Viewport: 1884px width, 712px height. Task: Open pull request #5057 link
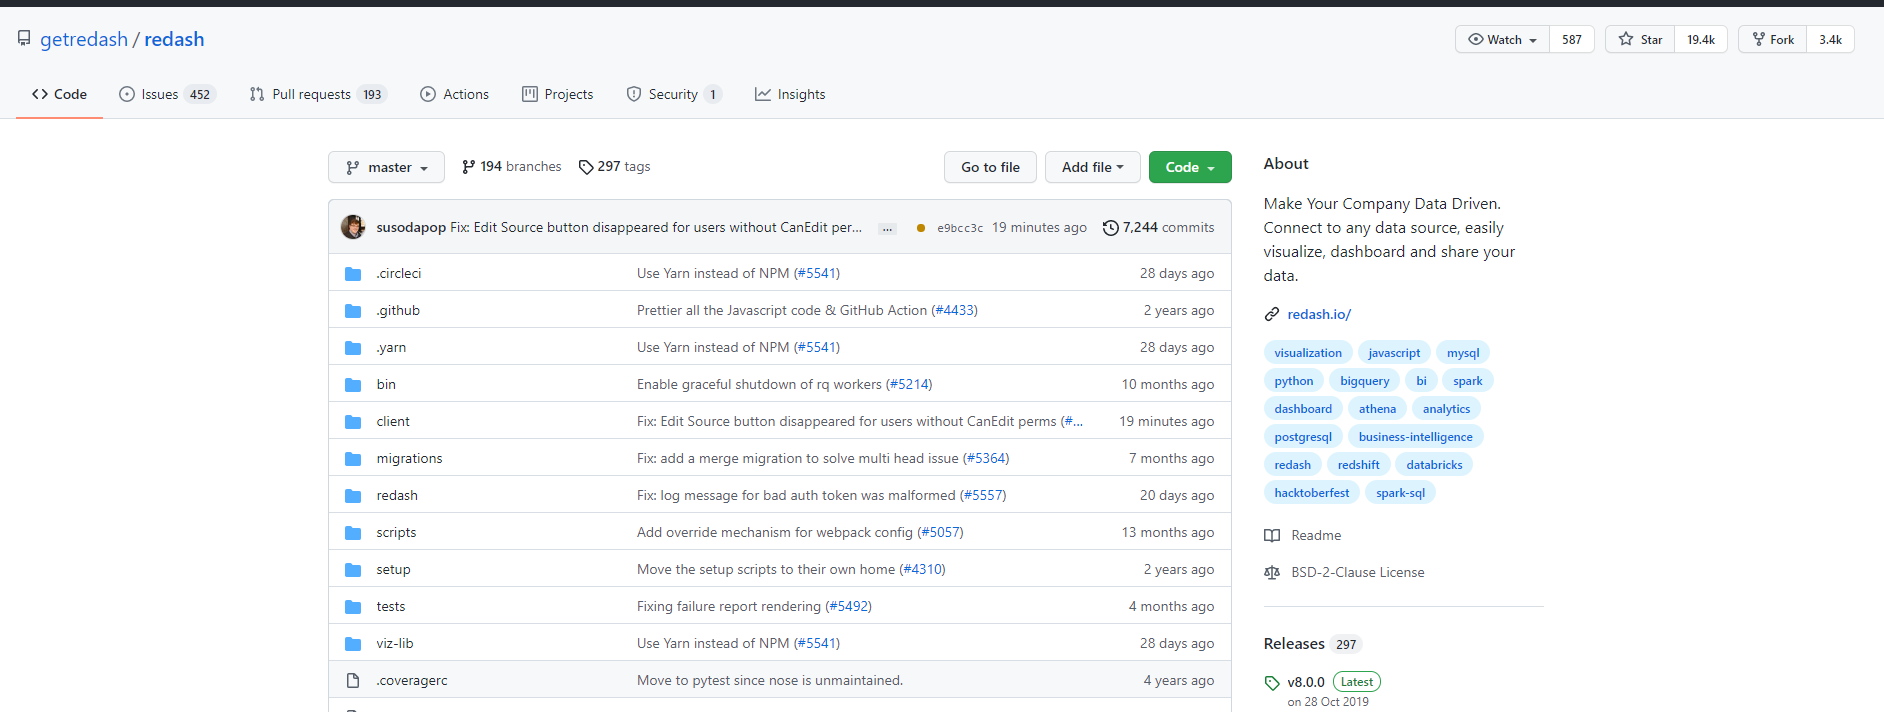pos(940,533)
